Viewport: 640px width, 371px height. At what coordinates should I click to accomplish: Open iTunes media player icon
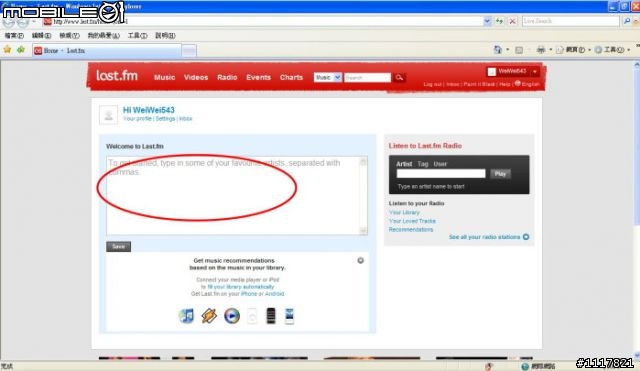(x=187, y=316)
